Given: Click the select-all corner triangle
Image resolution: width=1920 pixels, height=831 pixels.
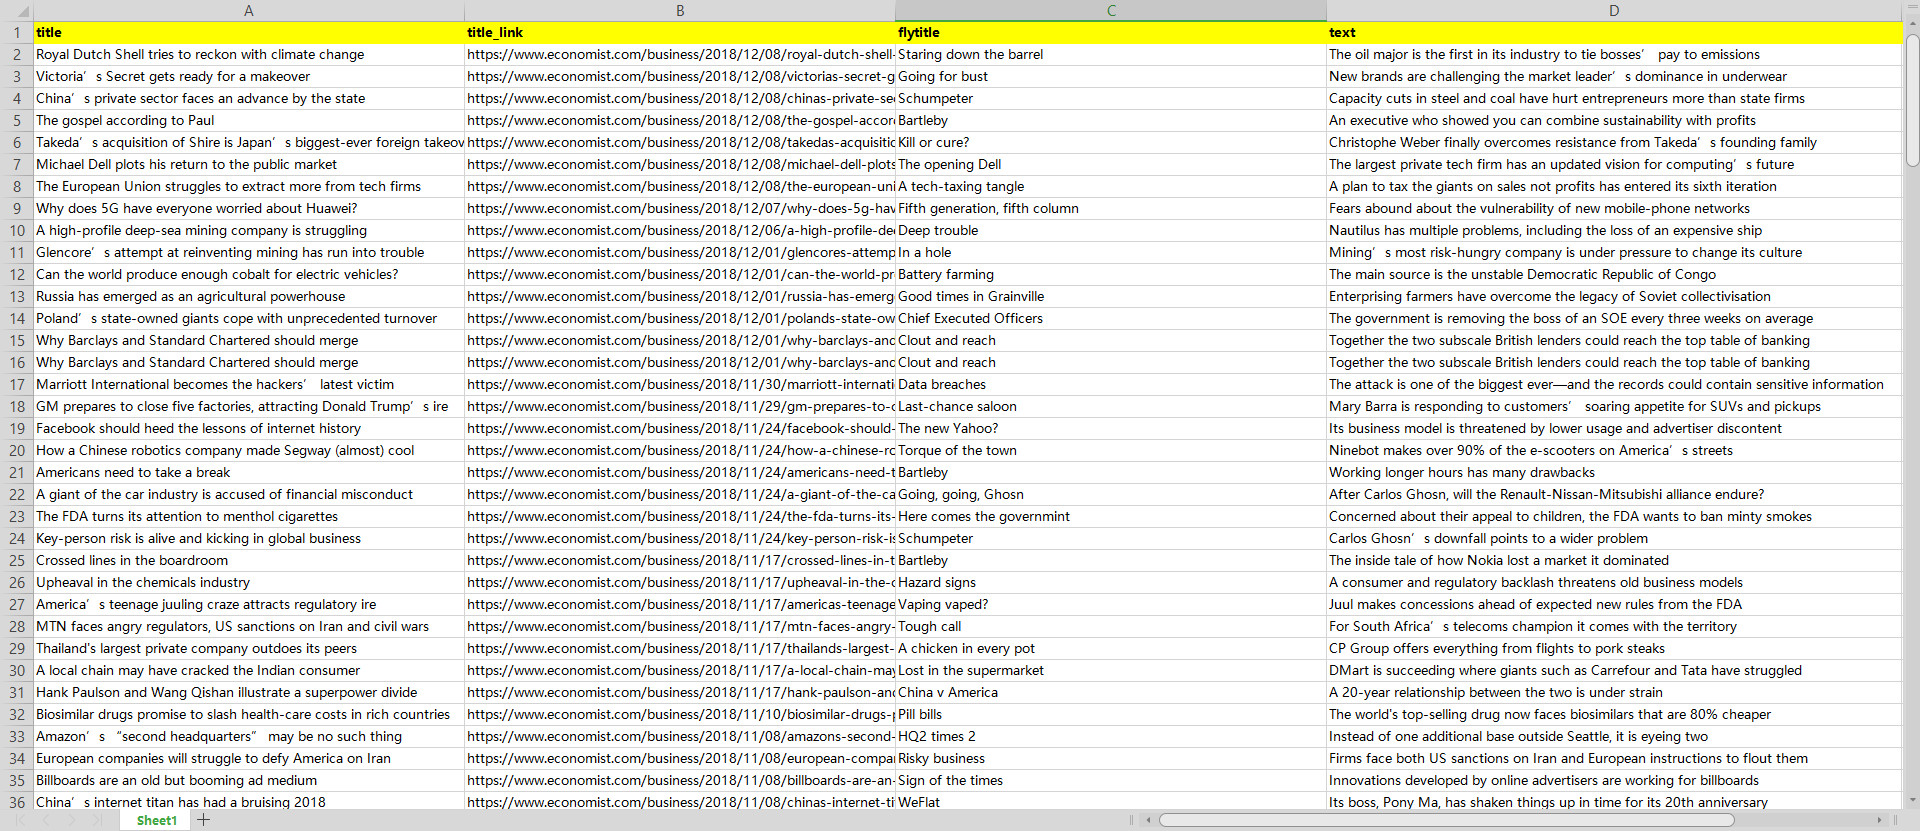Looking at the screenshot, I should pos(16,11).
